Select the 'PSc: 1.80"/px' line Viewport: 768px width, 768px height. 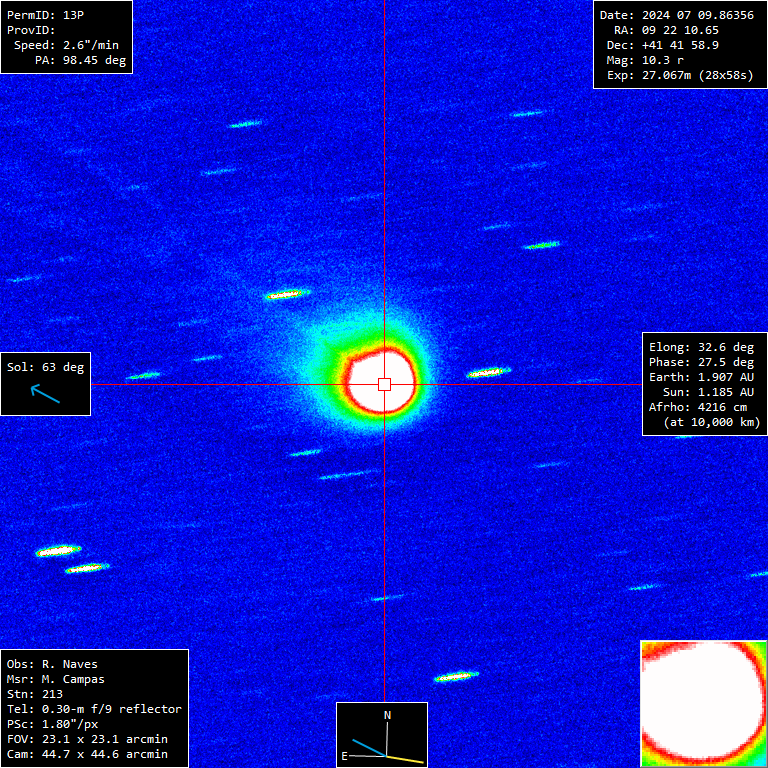[52, 724]
